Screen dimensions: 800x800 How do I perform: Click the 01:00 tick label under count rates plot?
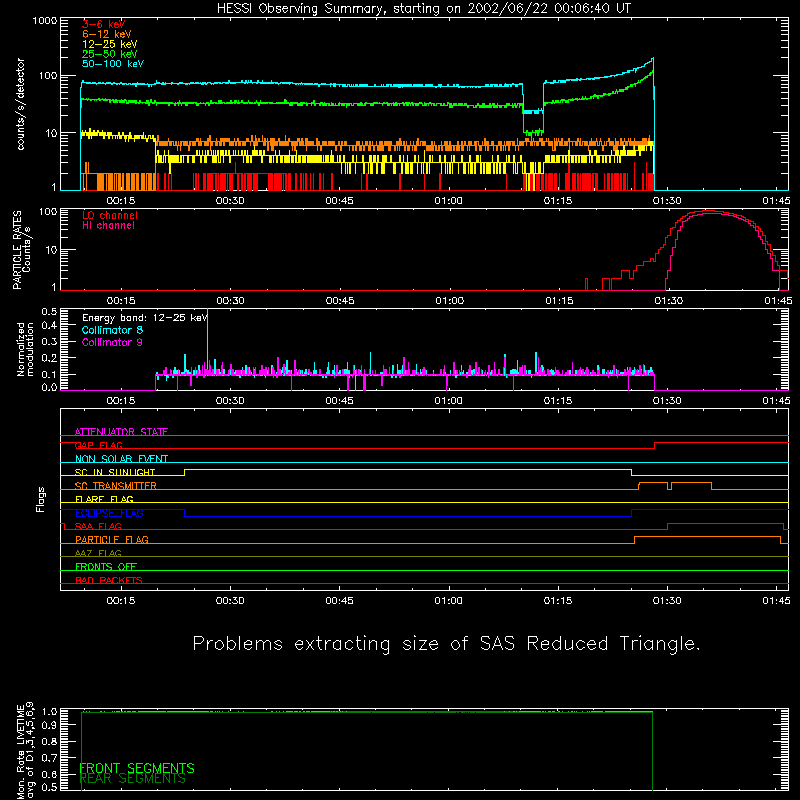pos(448,201)
